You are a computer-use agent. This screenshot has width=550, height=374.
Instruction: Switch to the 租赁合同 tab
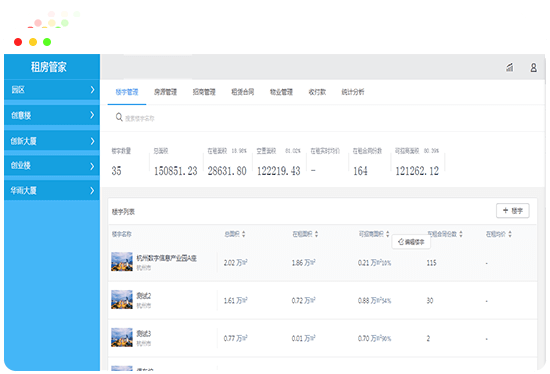243,92
